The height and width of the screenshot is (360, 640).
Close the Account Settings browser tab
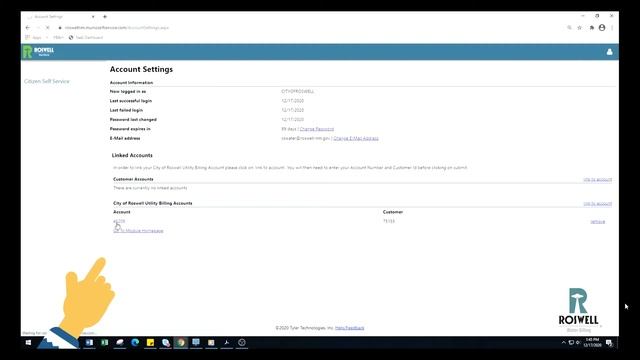click(93, 17)
